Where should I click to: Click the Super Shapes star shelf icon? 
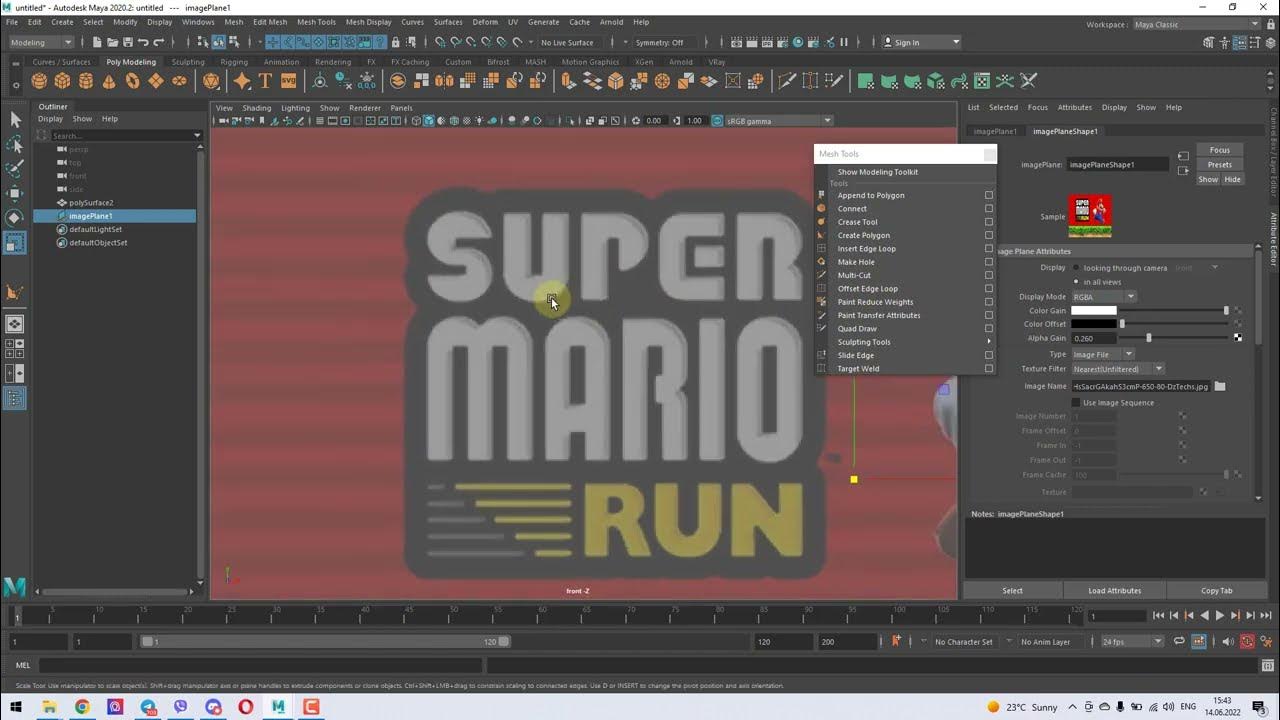[x=242, y=81]
